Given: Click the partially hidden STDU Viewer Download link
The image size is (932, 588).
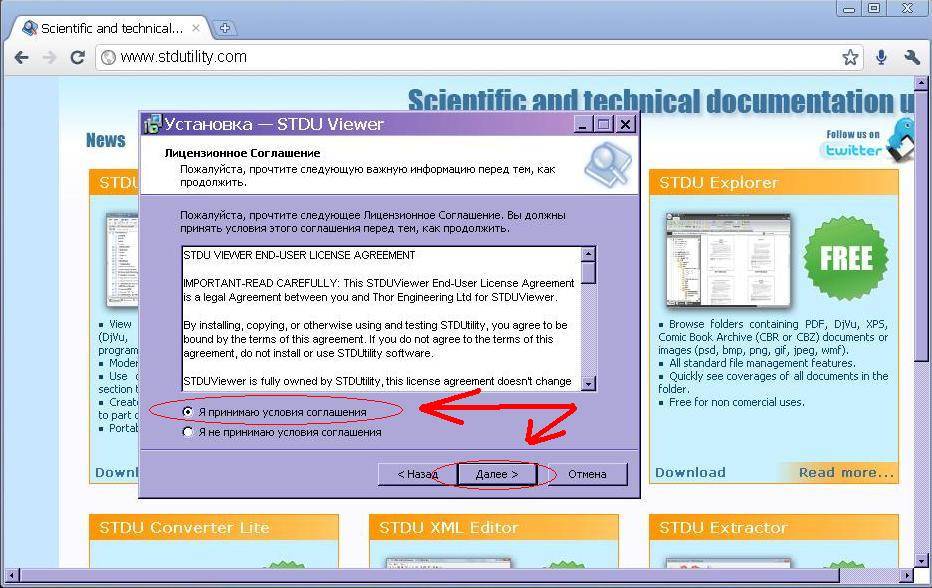Looking at the screenshot, I should (x=116, y=473).
